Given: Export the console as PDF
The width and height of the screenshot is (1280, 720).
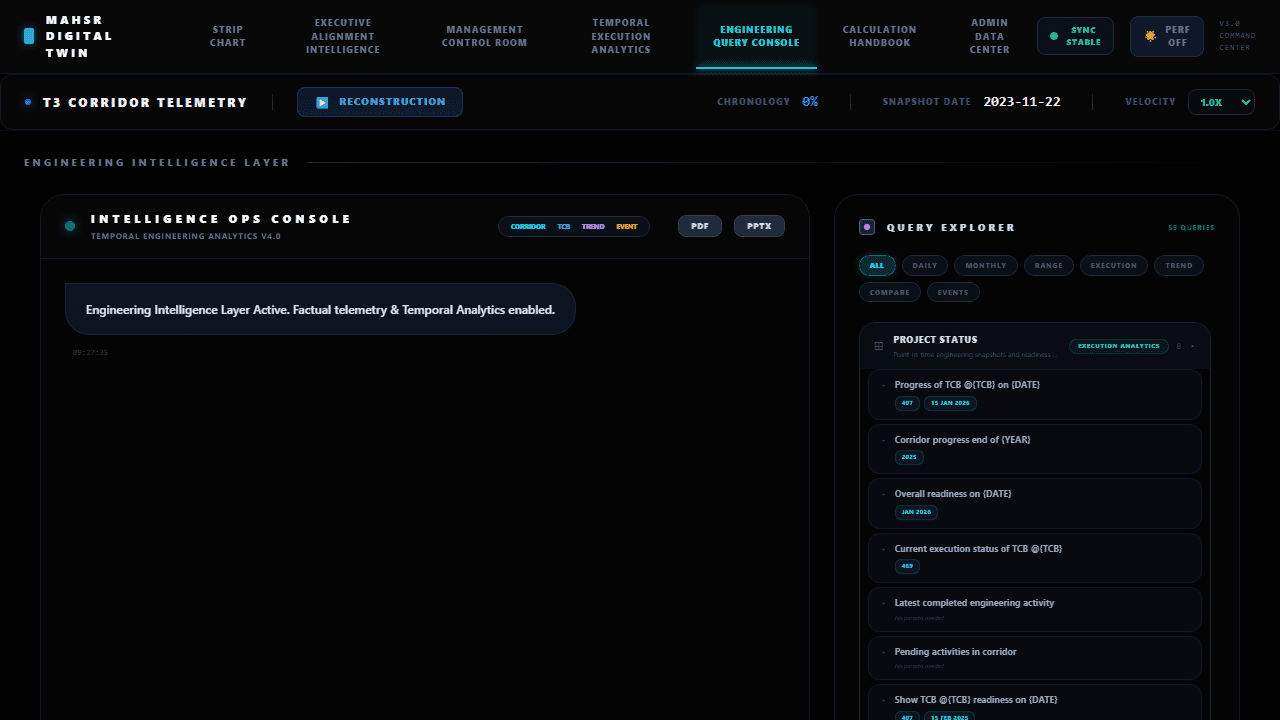Looking at the screenshot, I should pyautogui.click(x=700, y=226).
